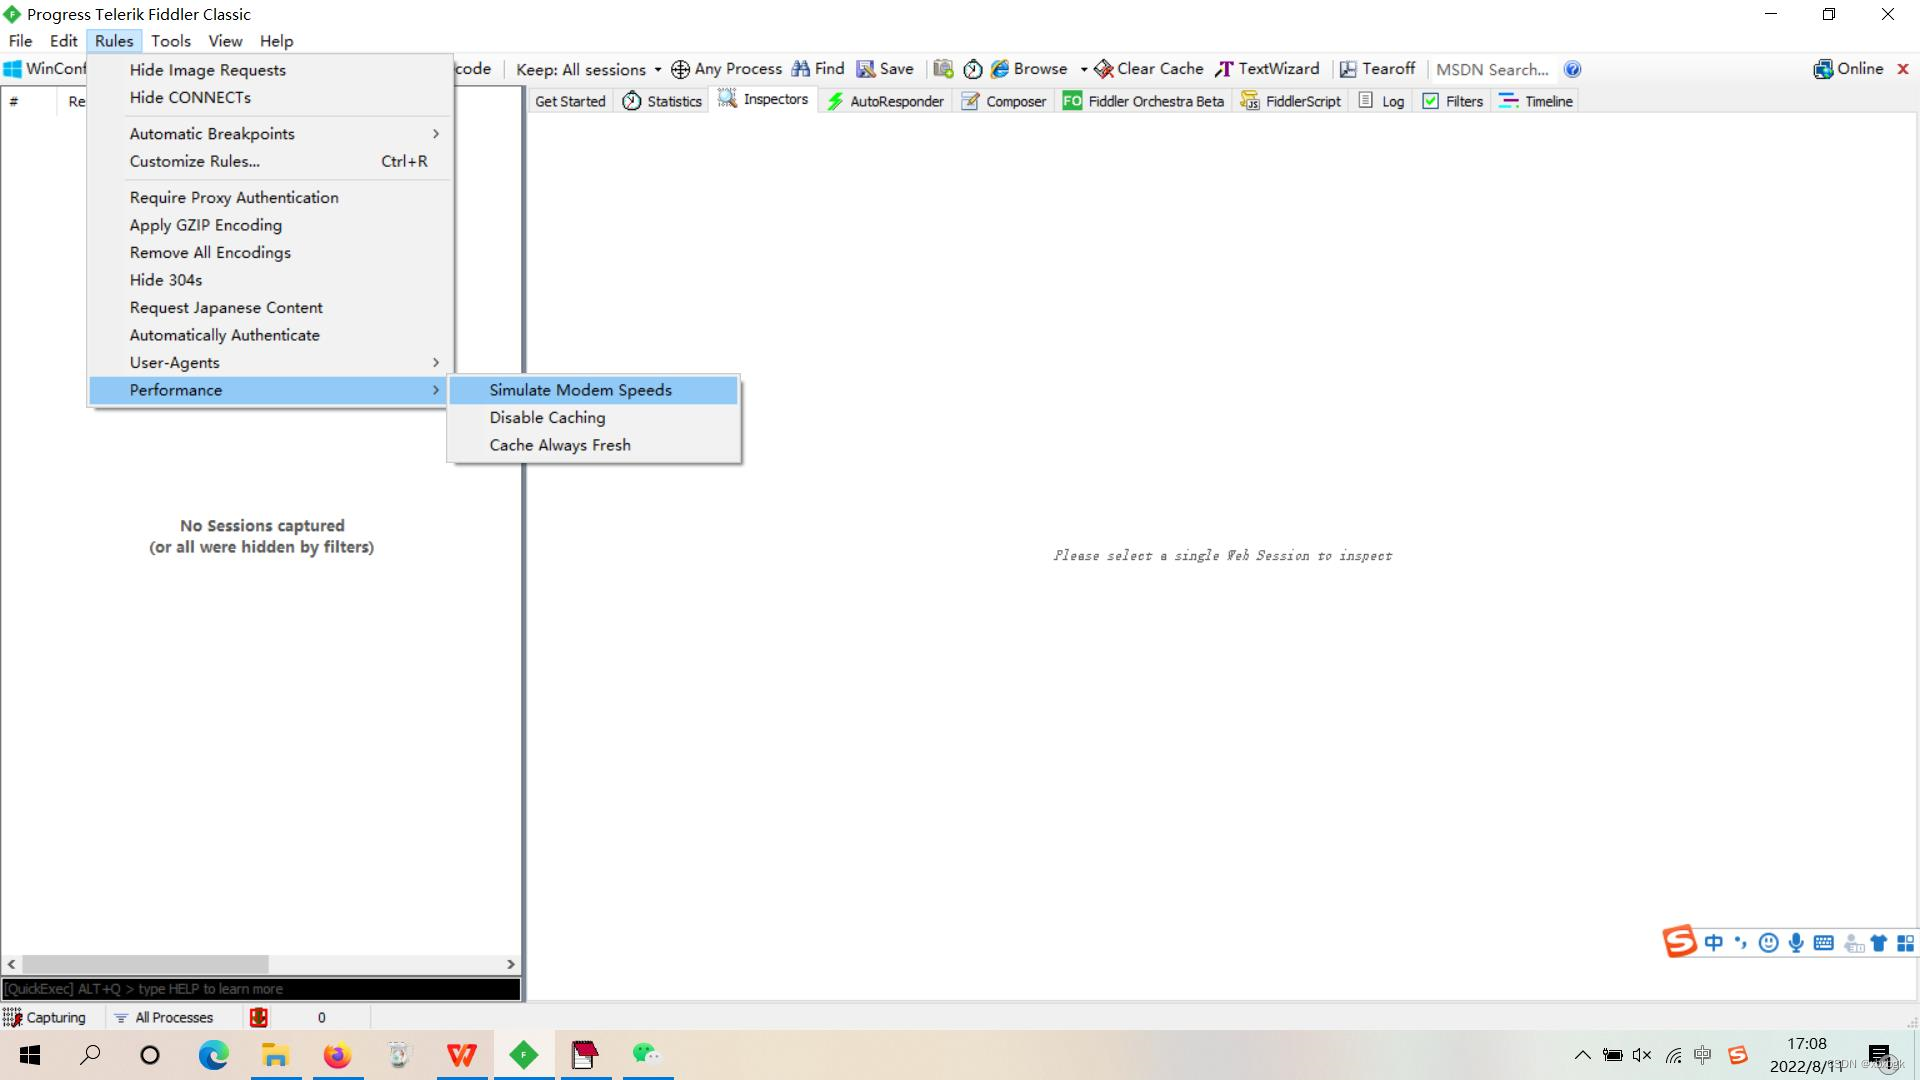
Task: Click the timer stopwatch toolbar icon
Action: [973, 69]
